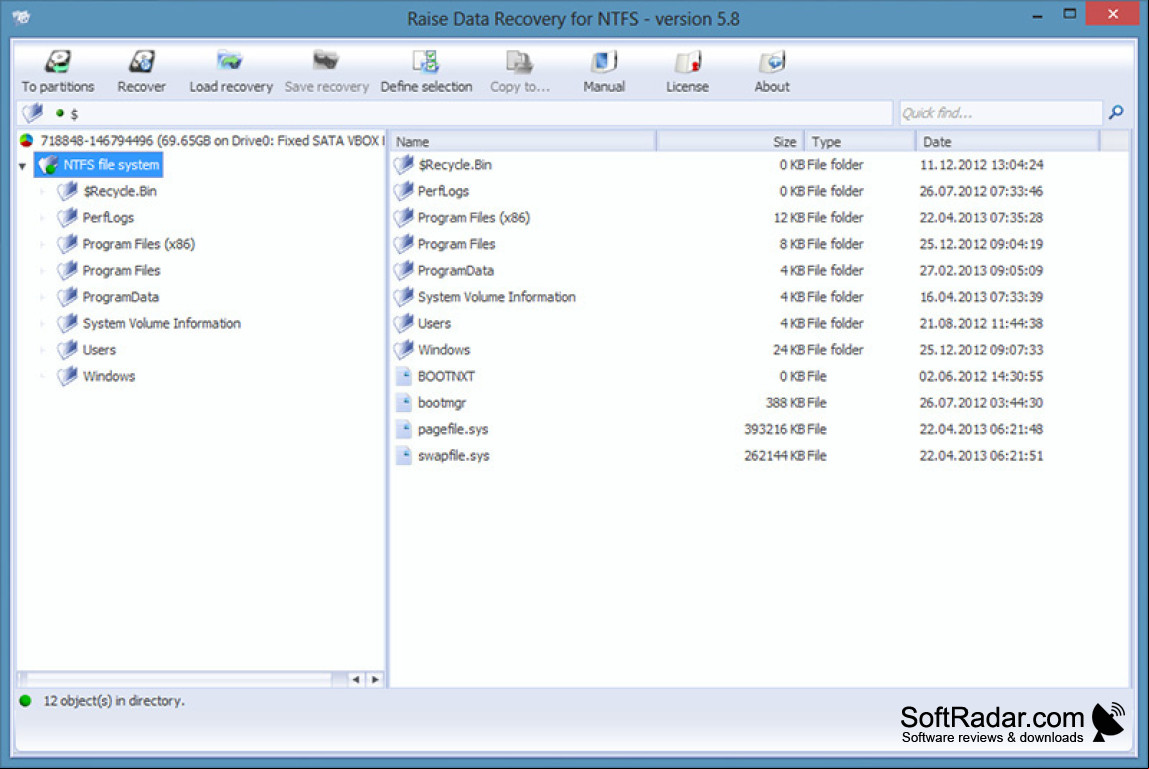The height and width of the screenshot is (769, 1149).
Task: Click the path bar folder icon
Action: click(x=32, y=113)
